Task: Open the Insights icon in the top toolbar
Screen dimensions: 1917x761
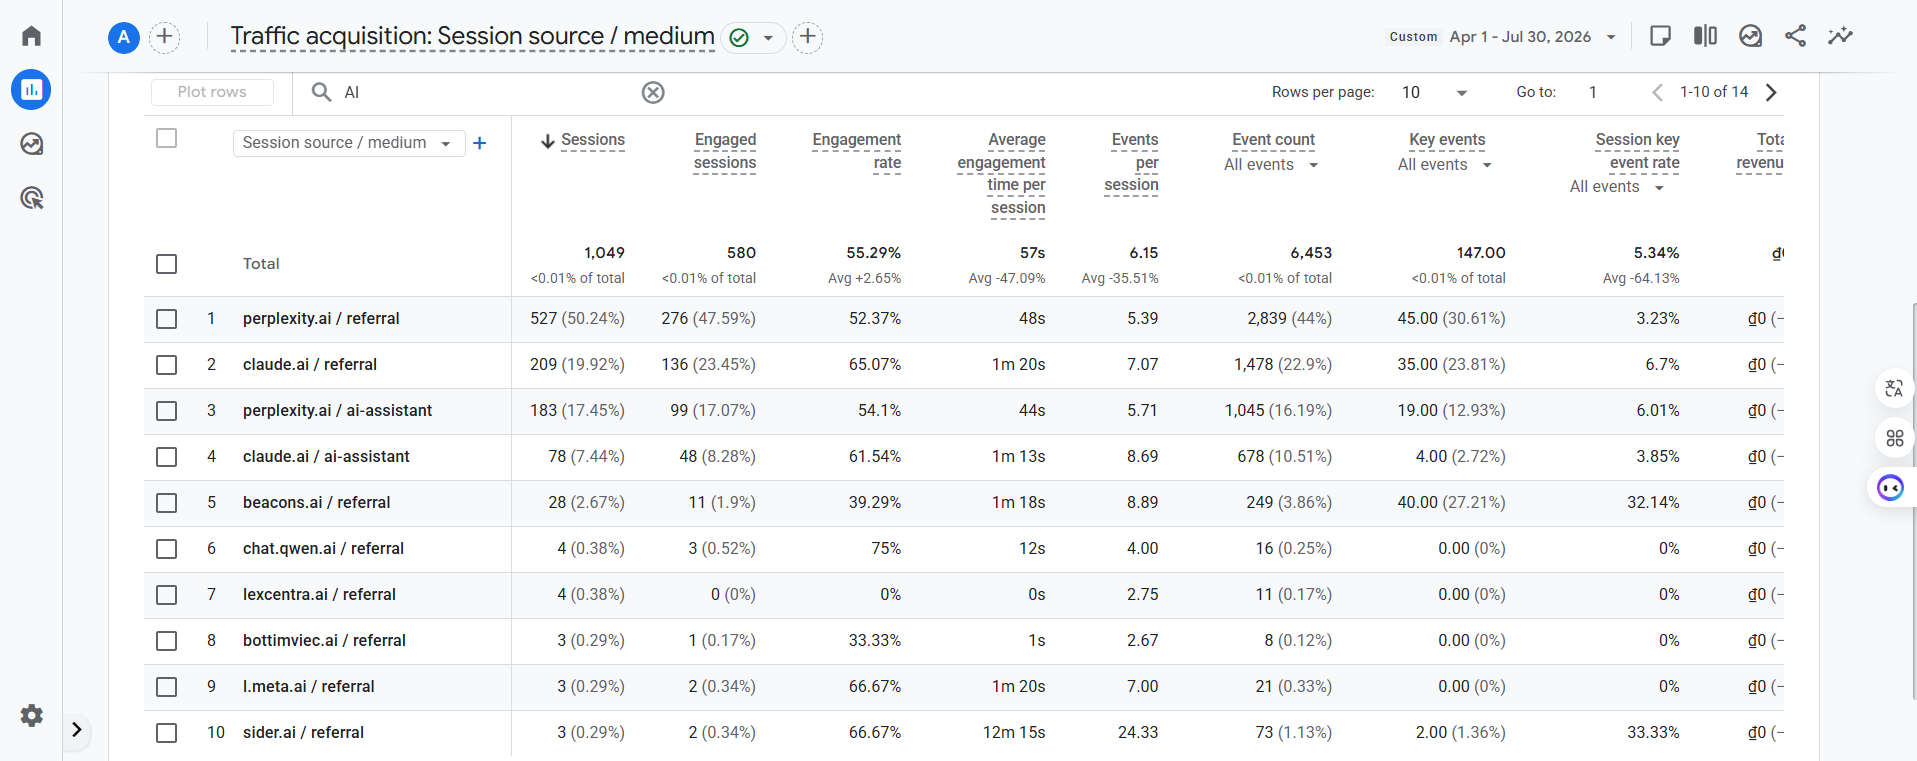Action: pyautogui.click(x=1750, y=36)
